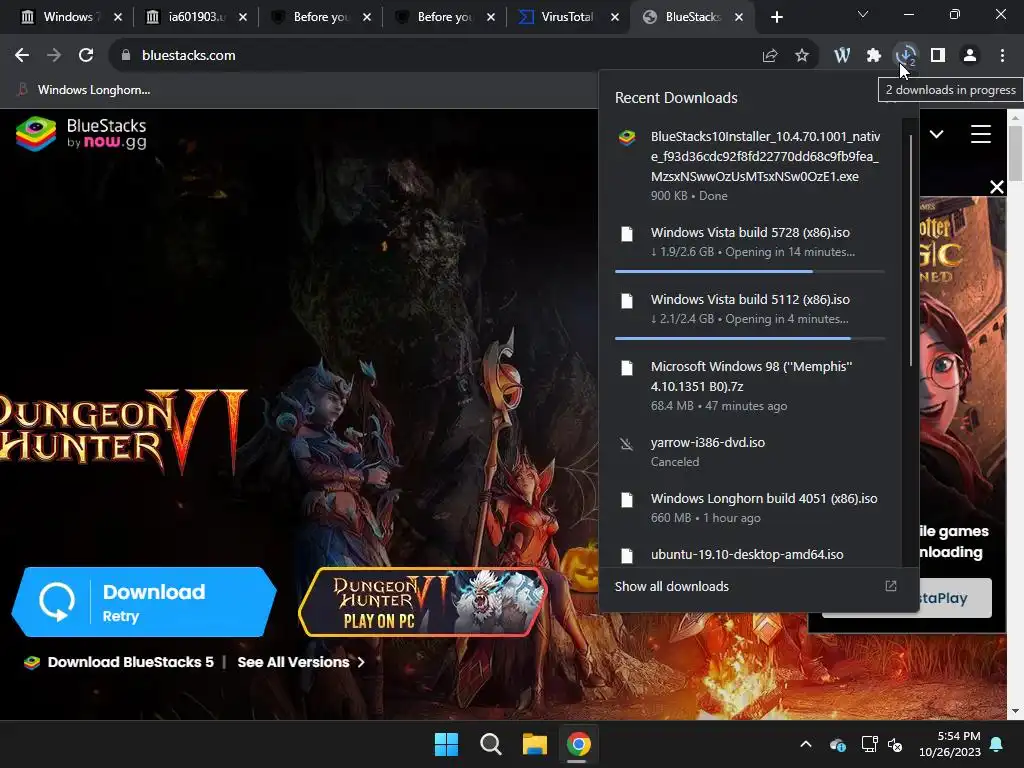The image size is (1024, 768).
Task: Expand the chevron dropdown in BlueStacks header
Action: tap(936, 135)
